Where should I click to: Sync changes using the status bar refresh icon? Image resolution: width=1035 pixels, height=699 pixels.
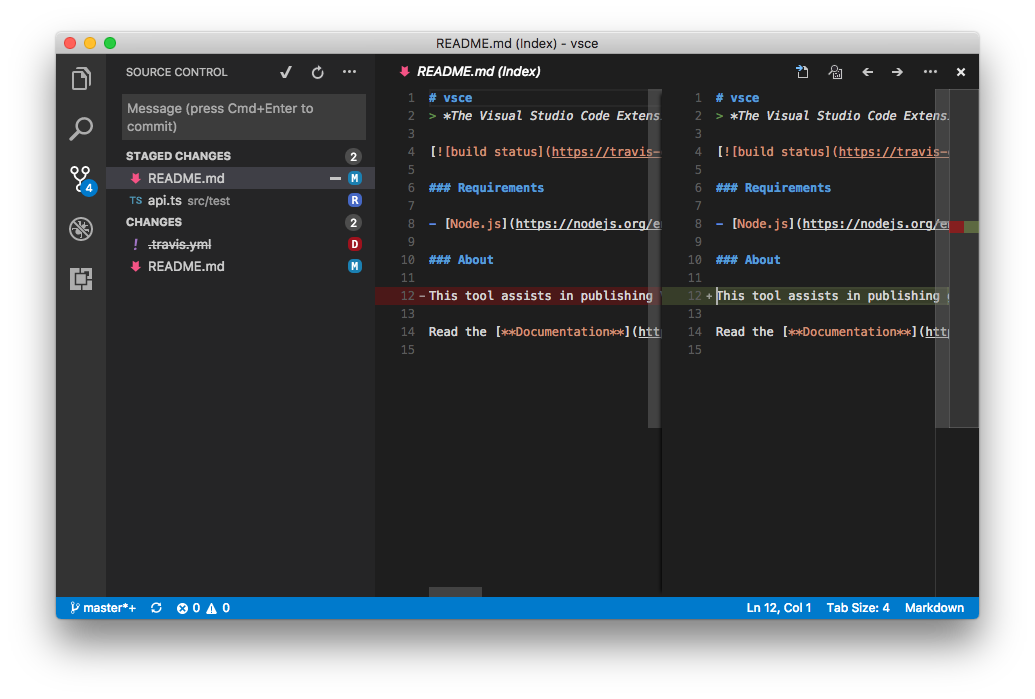coord(156,607)
